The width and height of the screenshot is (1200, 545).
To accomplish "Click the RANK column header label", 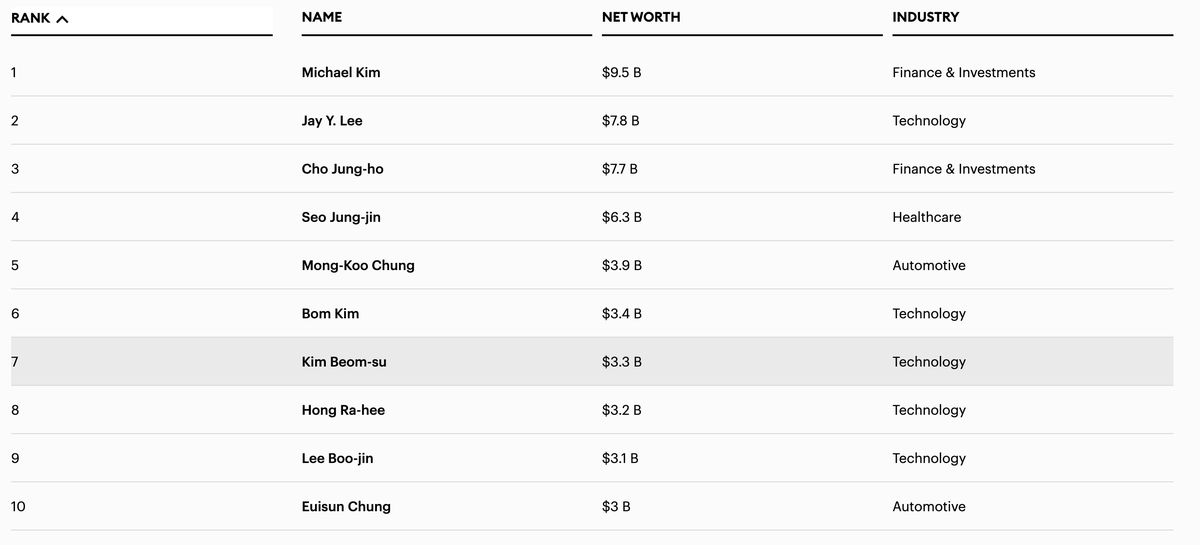I will [x=31, y=18].
